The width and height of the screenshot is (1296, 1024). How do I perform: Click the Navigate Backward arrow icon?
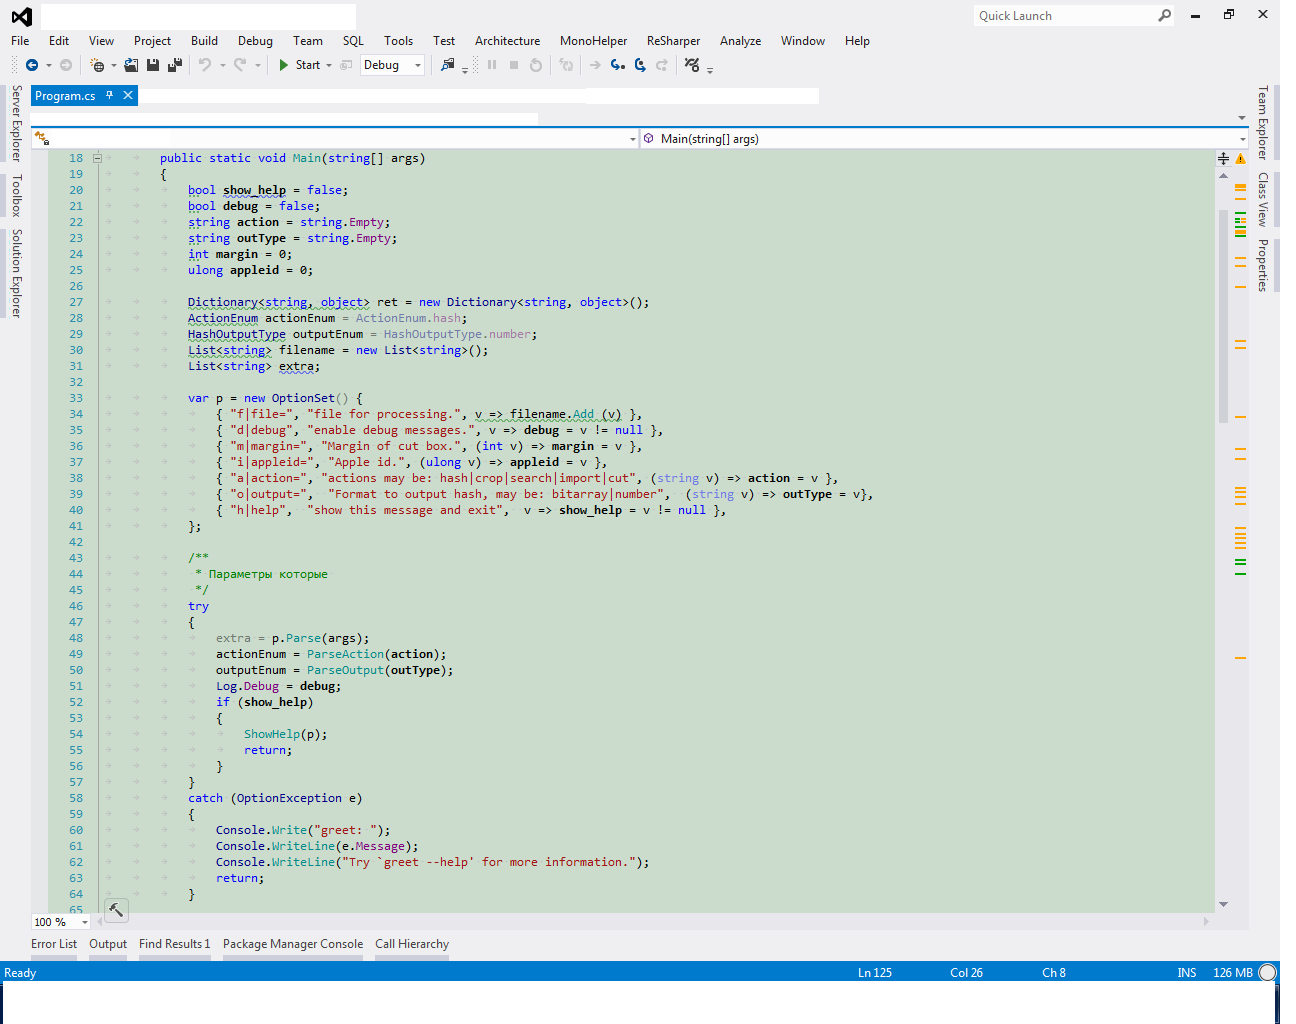click(32, 65)
